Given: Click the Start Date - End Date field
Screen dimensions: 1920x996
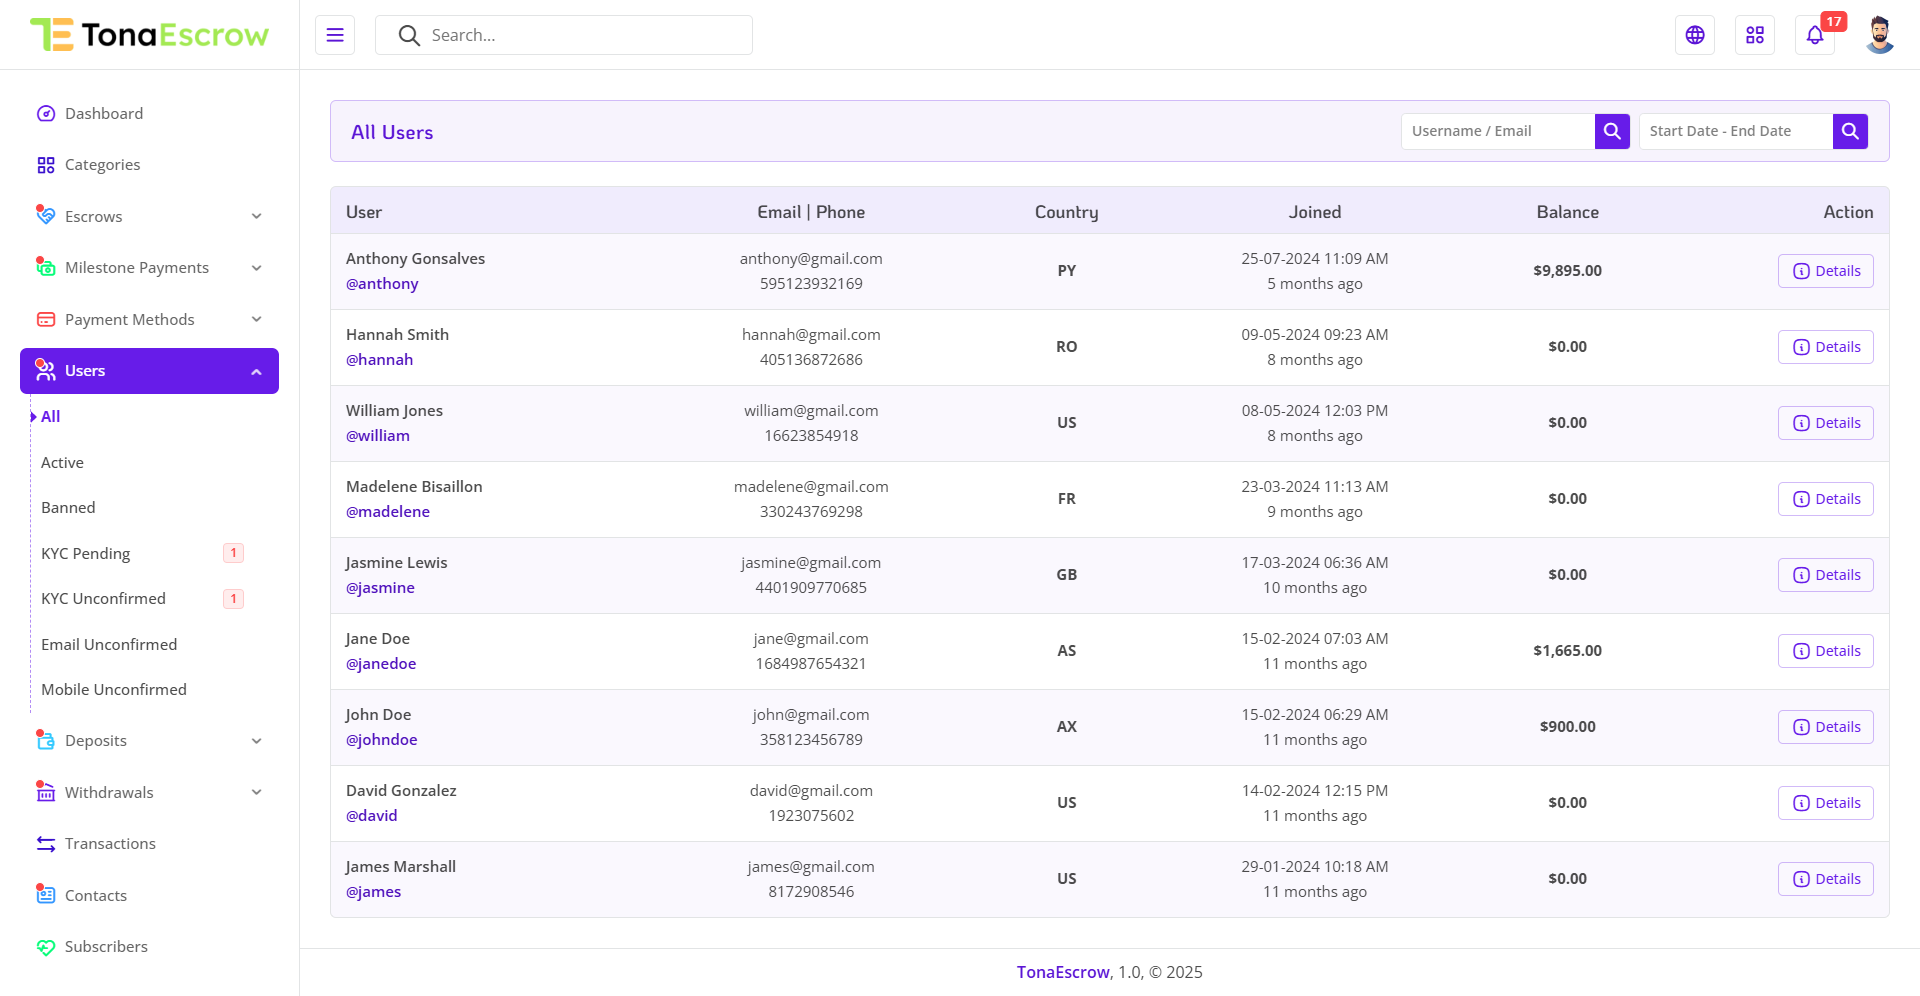Looking at the screenshot, I should pos(1735,131).
